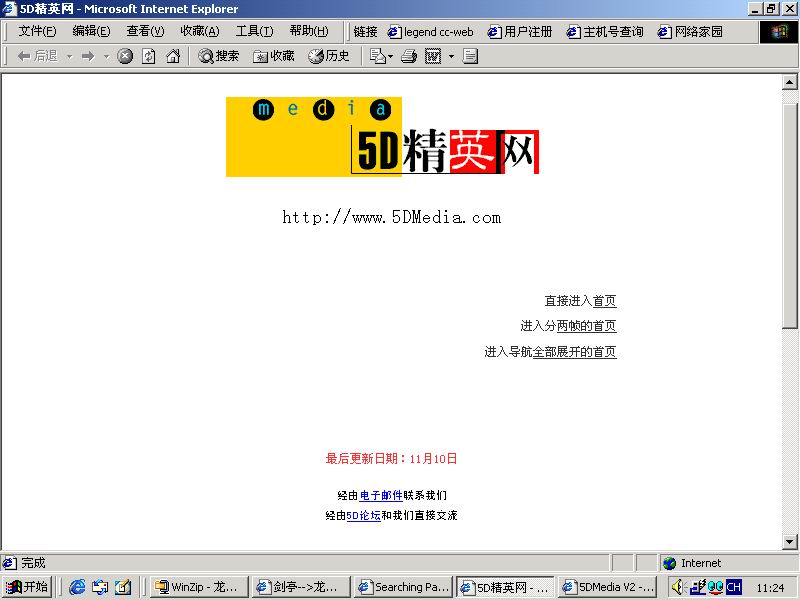The width and height of the screenshot is (800, 600).
Task: Open the Favorites (收藏) toolbar button
Action: [x=274, y=56]
